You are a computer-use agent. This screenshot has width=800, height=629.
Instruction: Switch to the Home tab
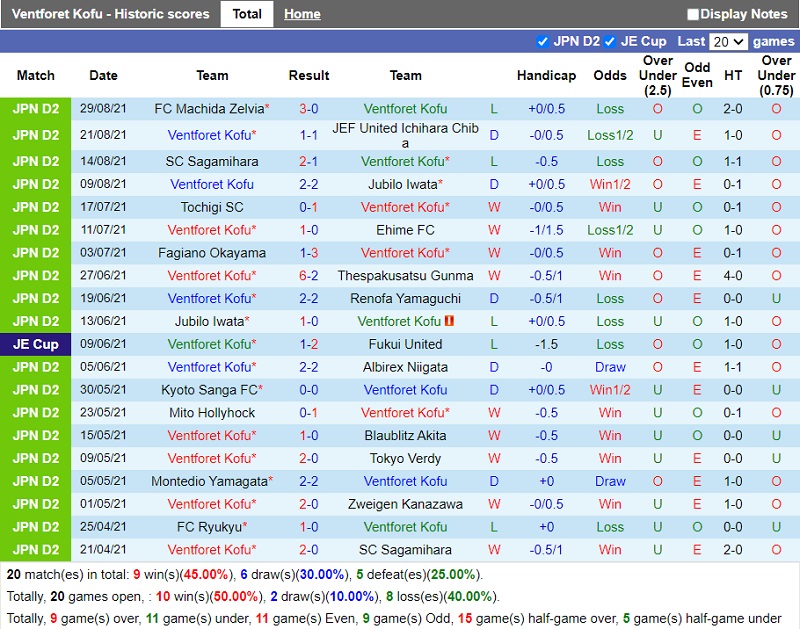(x=302, y=14)
